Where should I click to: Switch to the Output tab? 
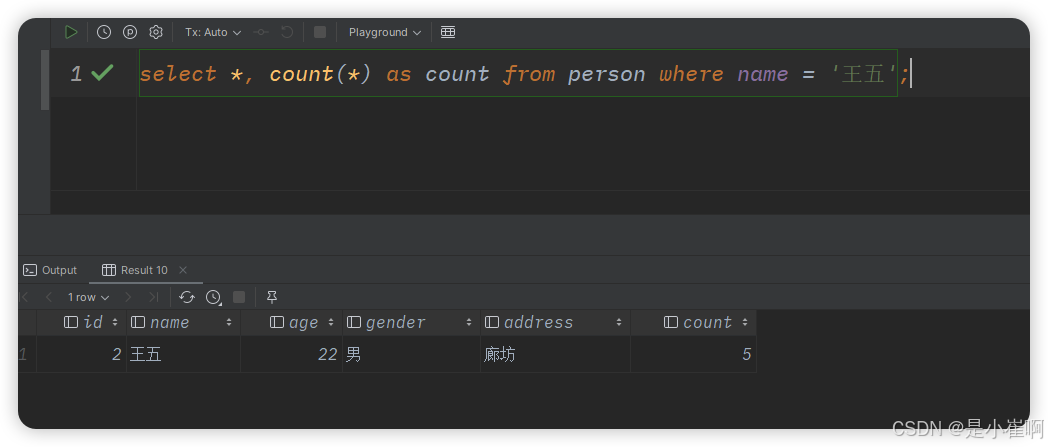point(50,270)
